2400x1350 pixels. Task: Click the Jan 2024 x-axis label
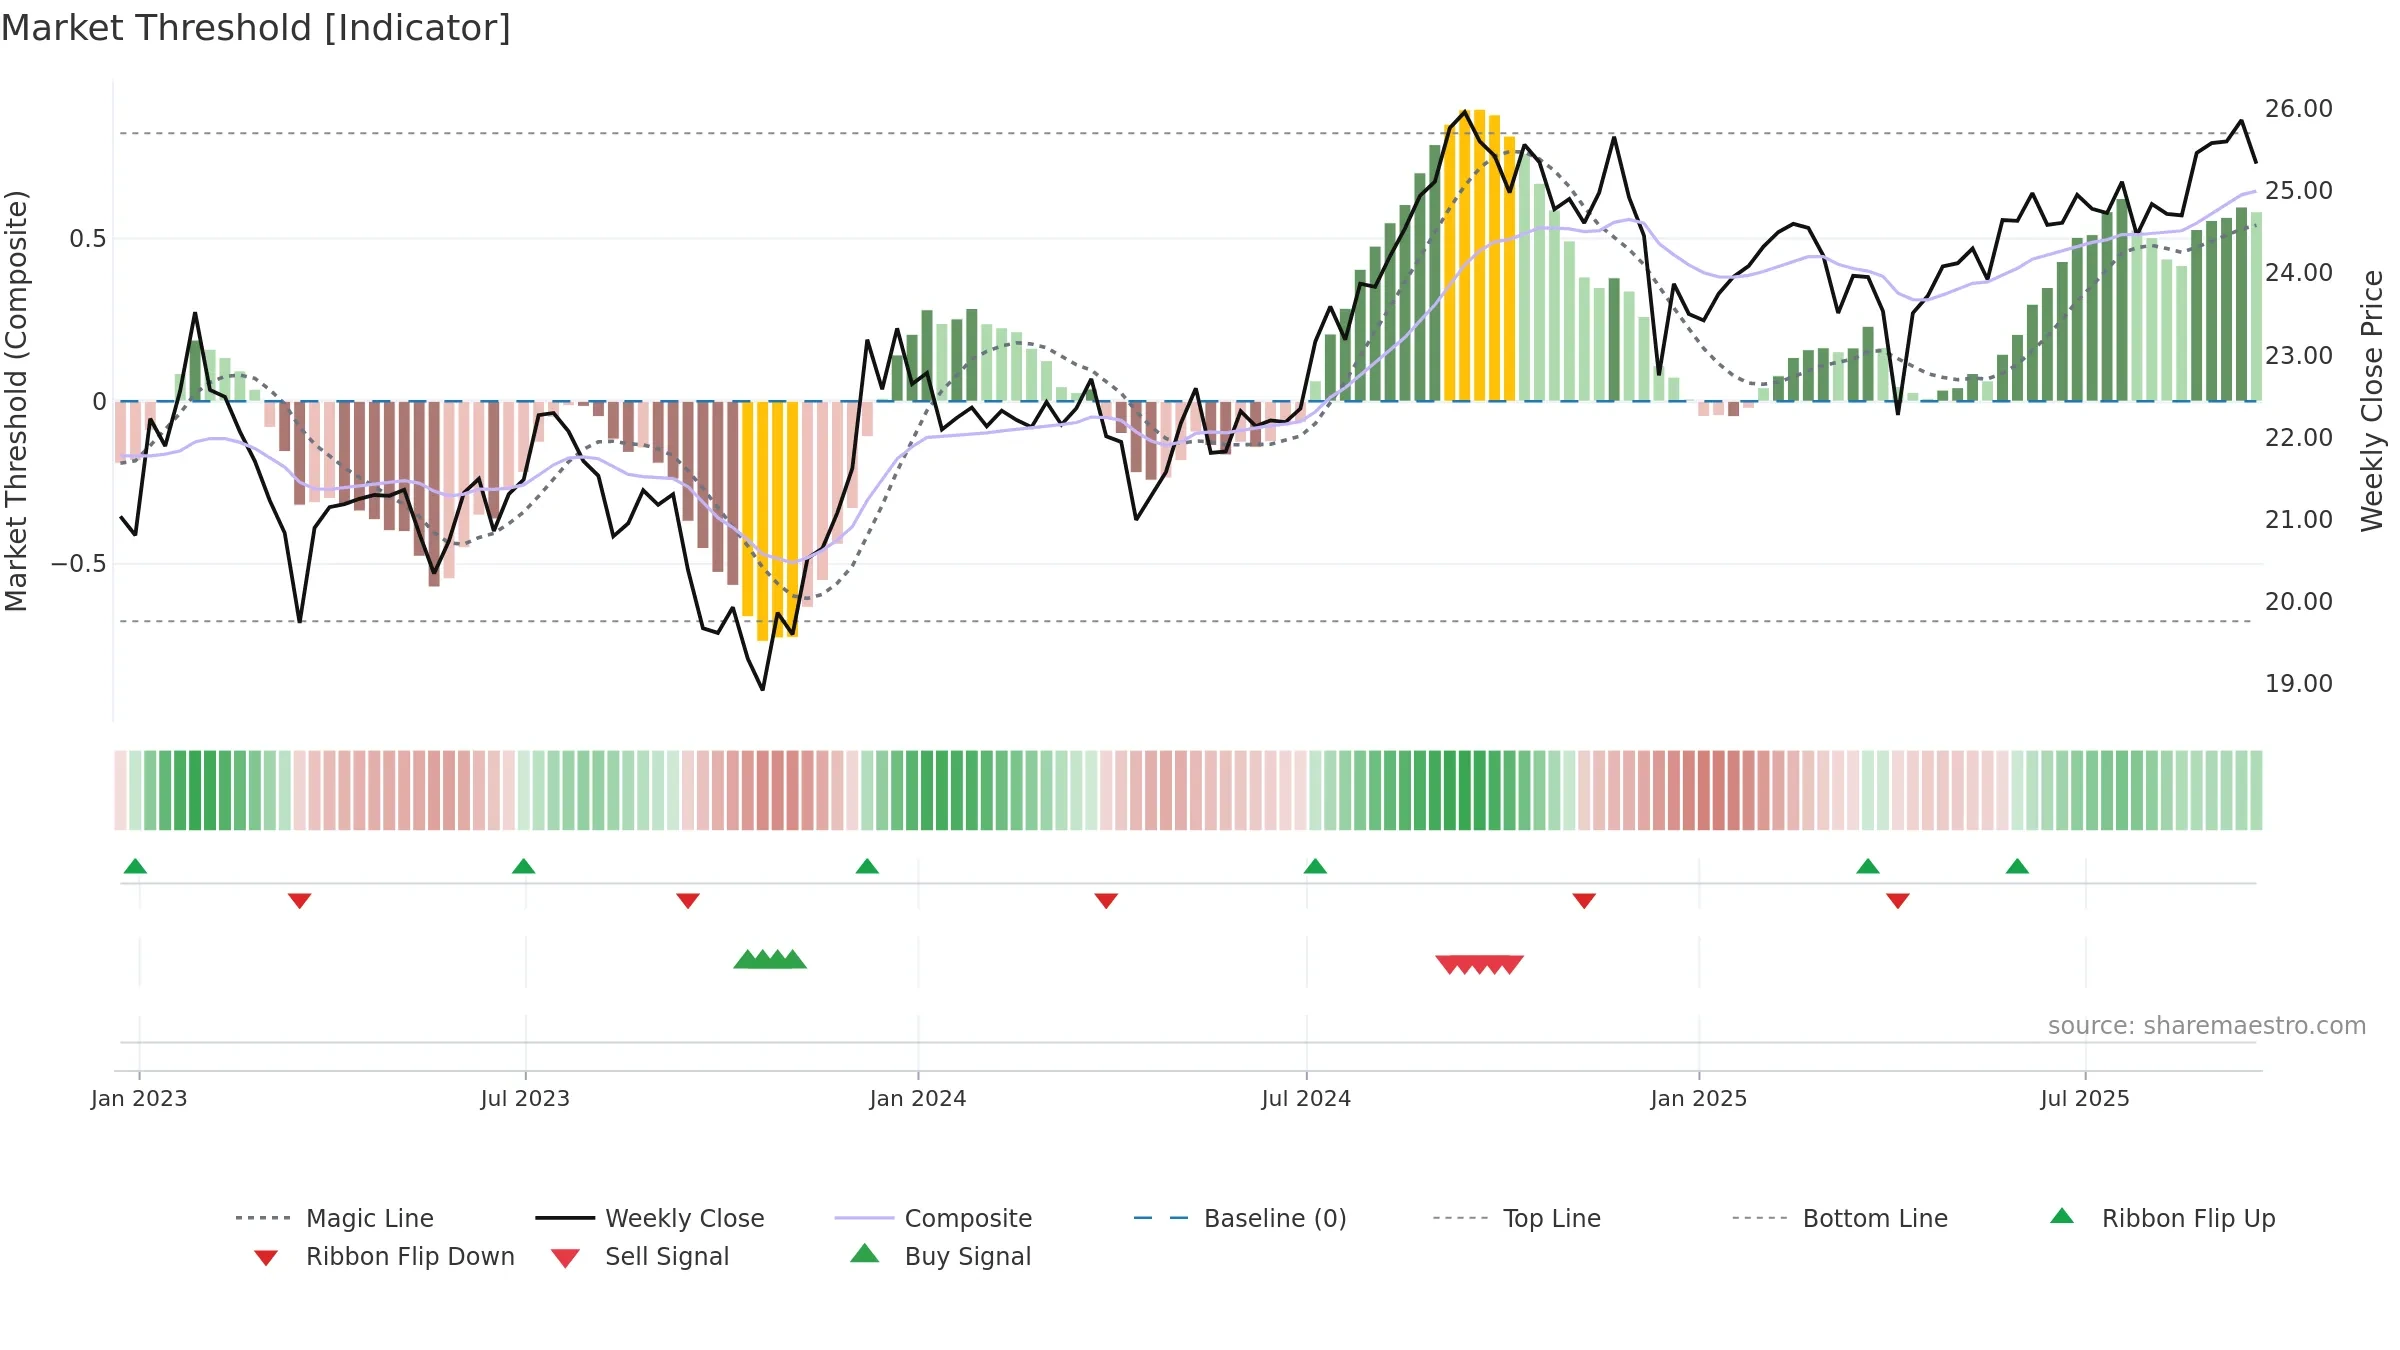918,1098
